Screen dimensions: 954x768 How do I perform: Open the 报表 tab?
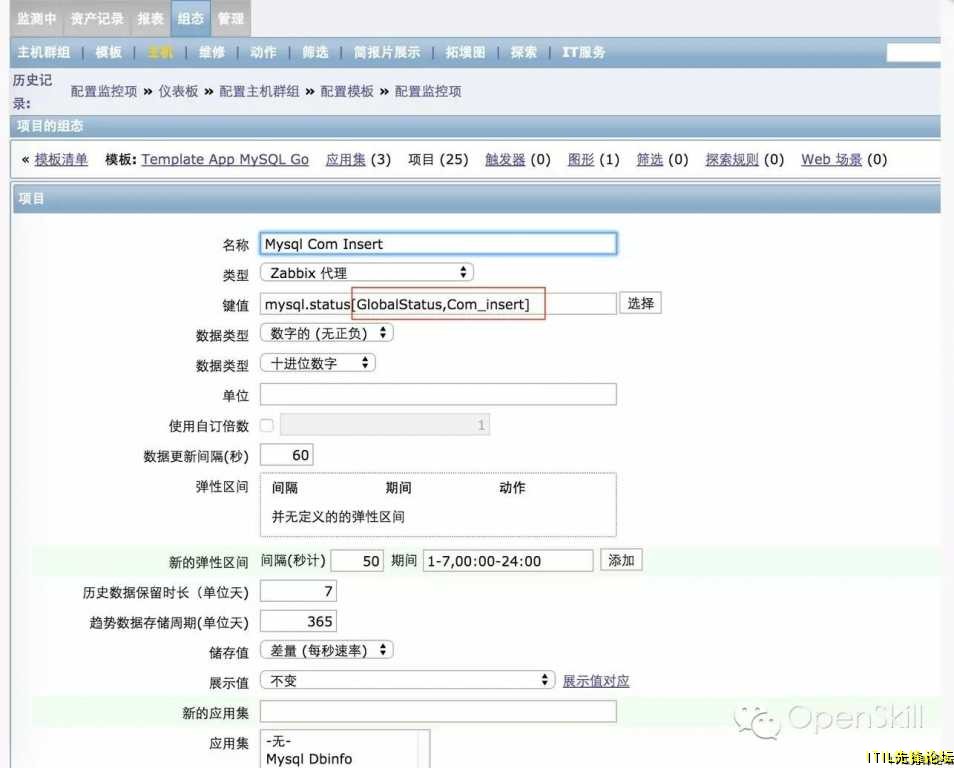pos(150,18)
